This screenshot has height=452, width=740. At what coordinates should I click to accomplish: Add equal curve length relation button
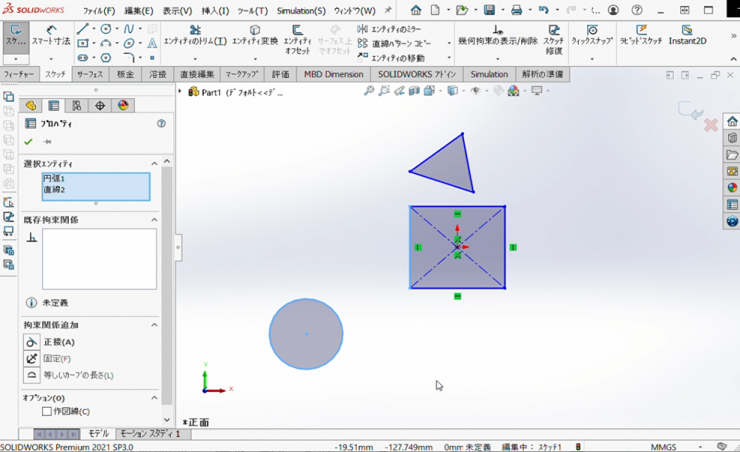(32, 376)
